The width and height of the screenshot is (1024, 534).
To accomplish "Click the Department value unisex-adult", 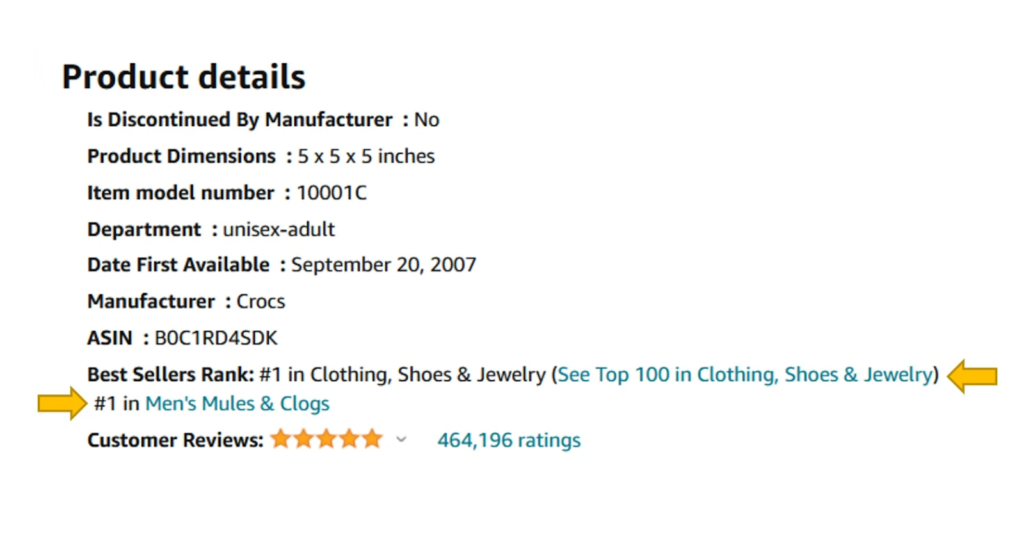I will coord(279,229).
